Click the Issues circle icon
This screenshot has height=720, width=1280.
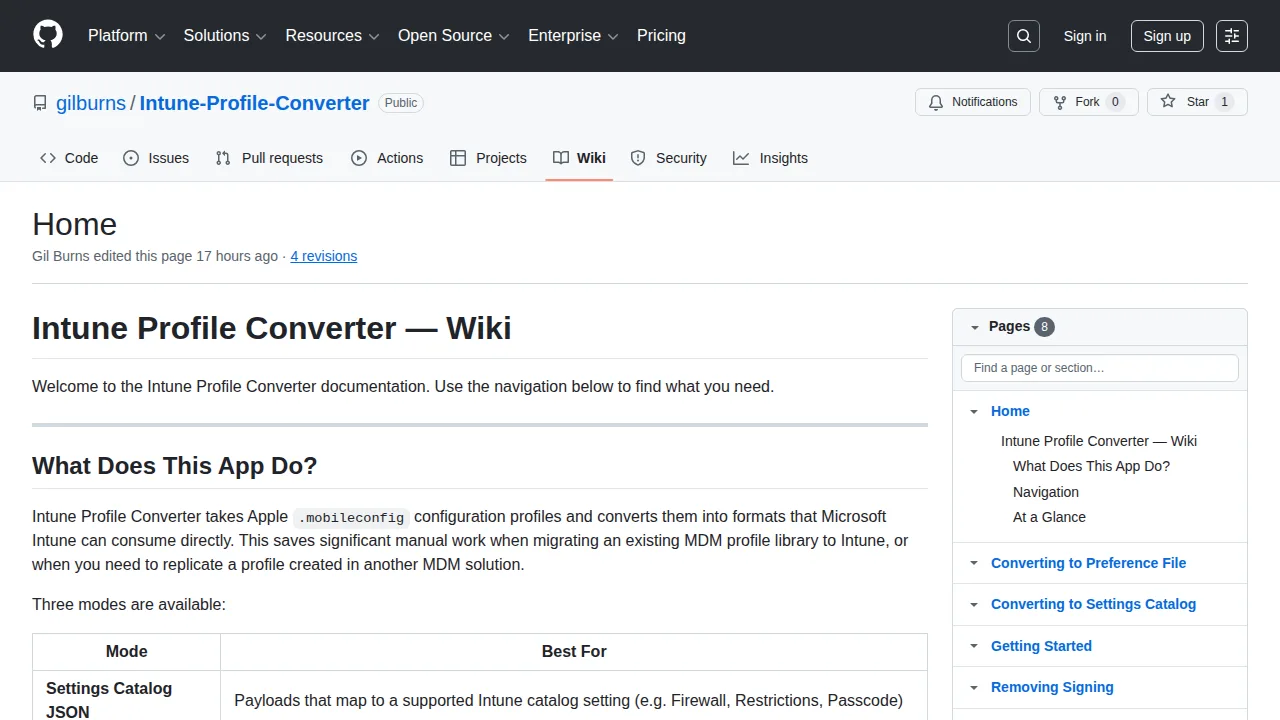(131, 158)
